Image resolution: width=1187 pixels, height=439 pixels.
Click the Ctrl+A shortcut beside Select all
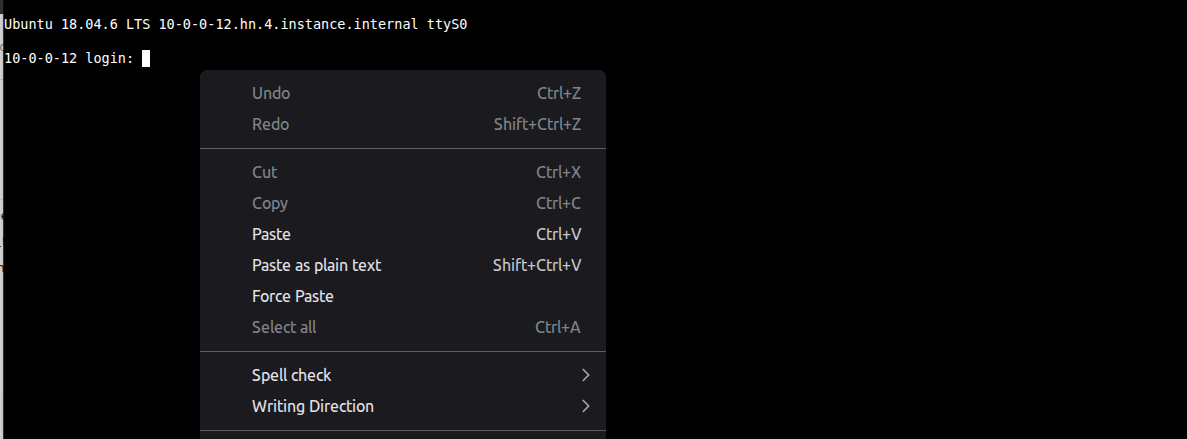(558, 327)
